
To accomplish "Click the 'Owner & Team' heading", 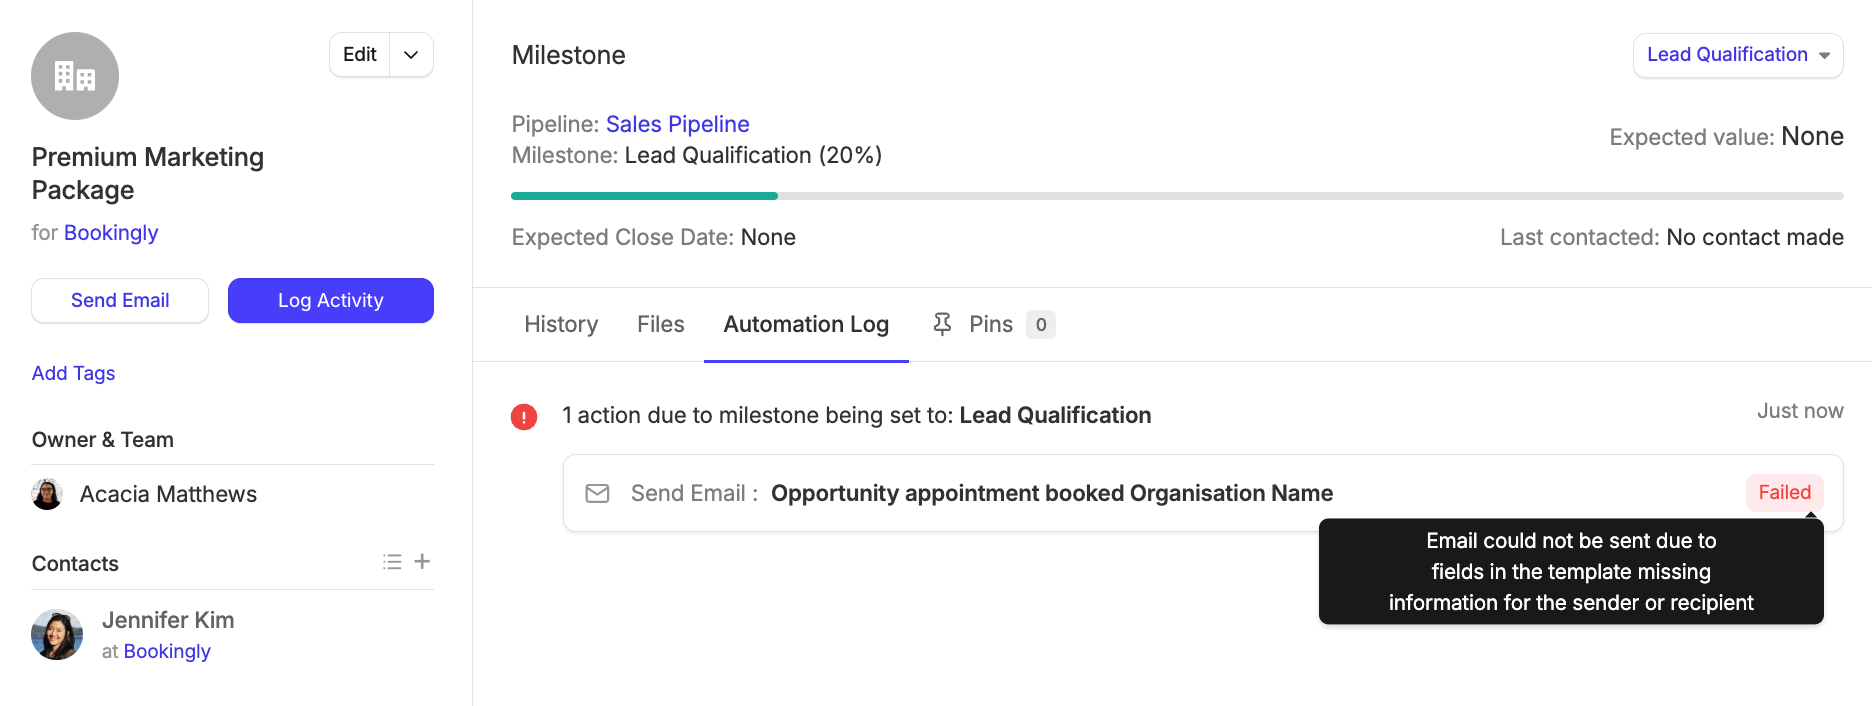I will tap(103, 440).
